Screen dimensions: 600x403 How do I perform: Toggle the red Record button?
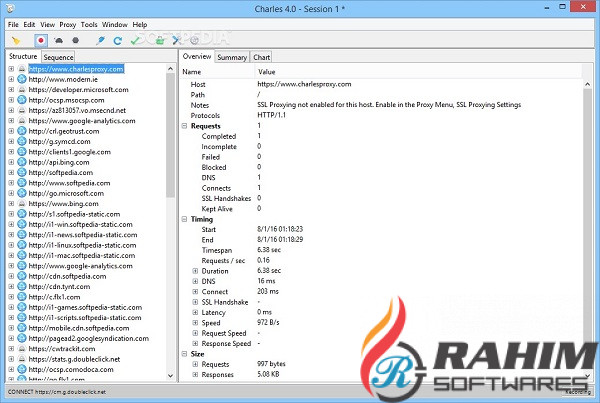[41, 40]
